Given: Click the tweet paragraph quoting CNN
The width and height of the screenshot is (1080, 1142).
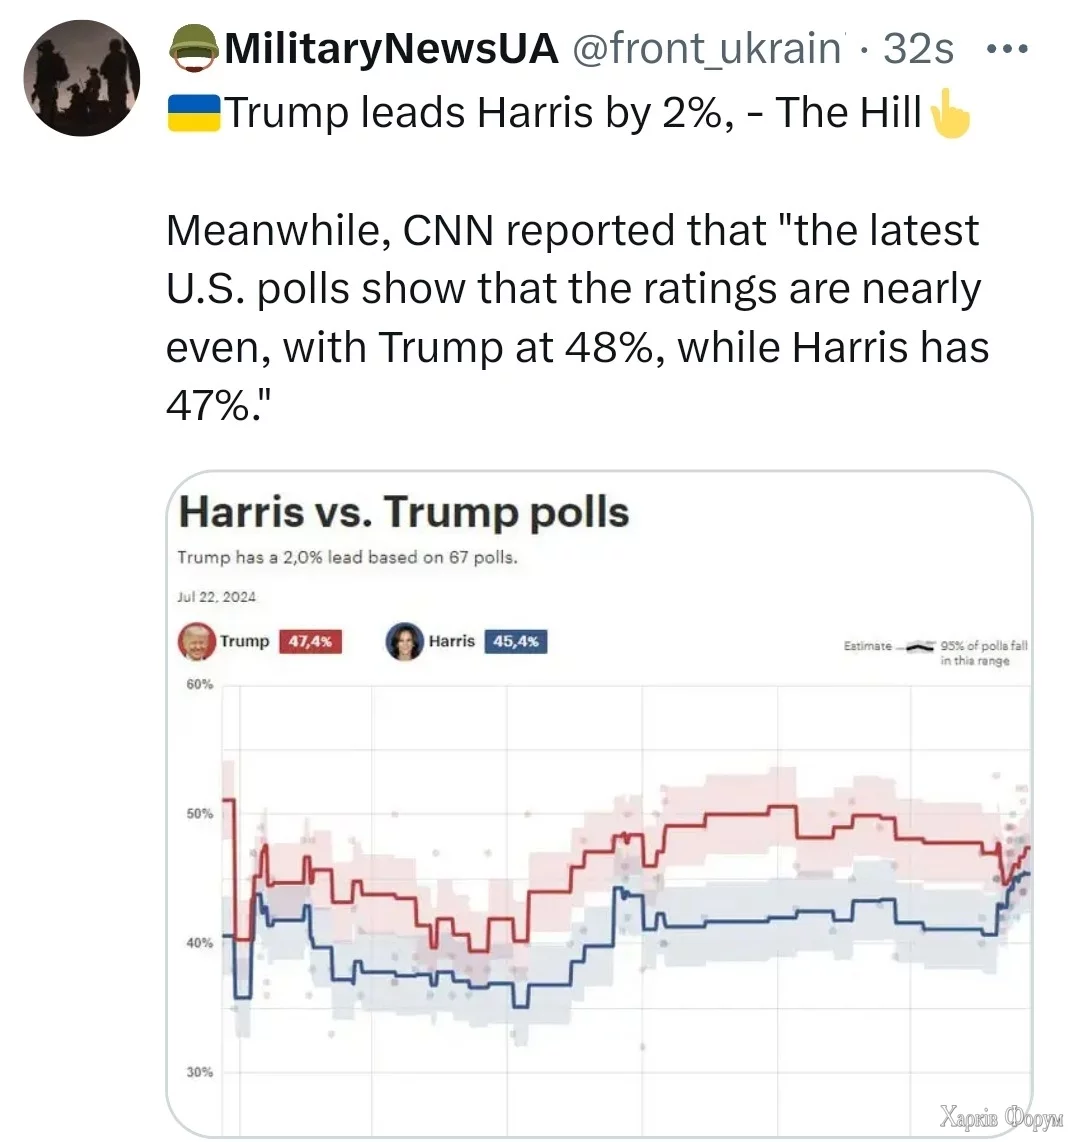Looking at the screenshot, I should coord(576,318).
